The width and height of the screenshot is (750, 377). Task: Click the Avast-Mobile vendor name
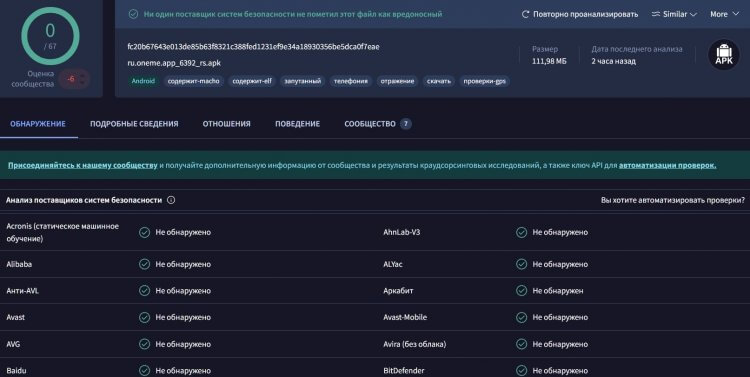click(x=405, y=317)
